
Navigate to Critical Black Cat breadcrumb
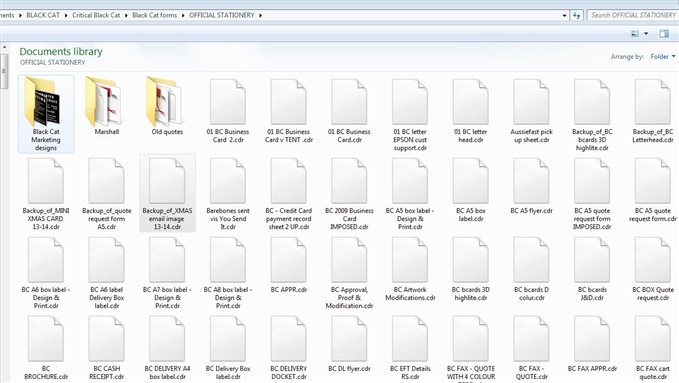(x=96, y=15)
